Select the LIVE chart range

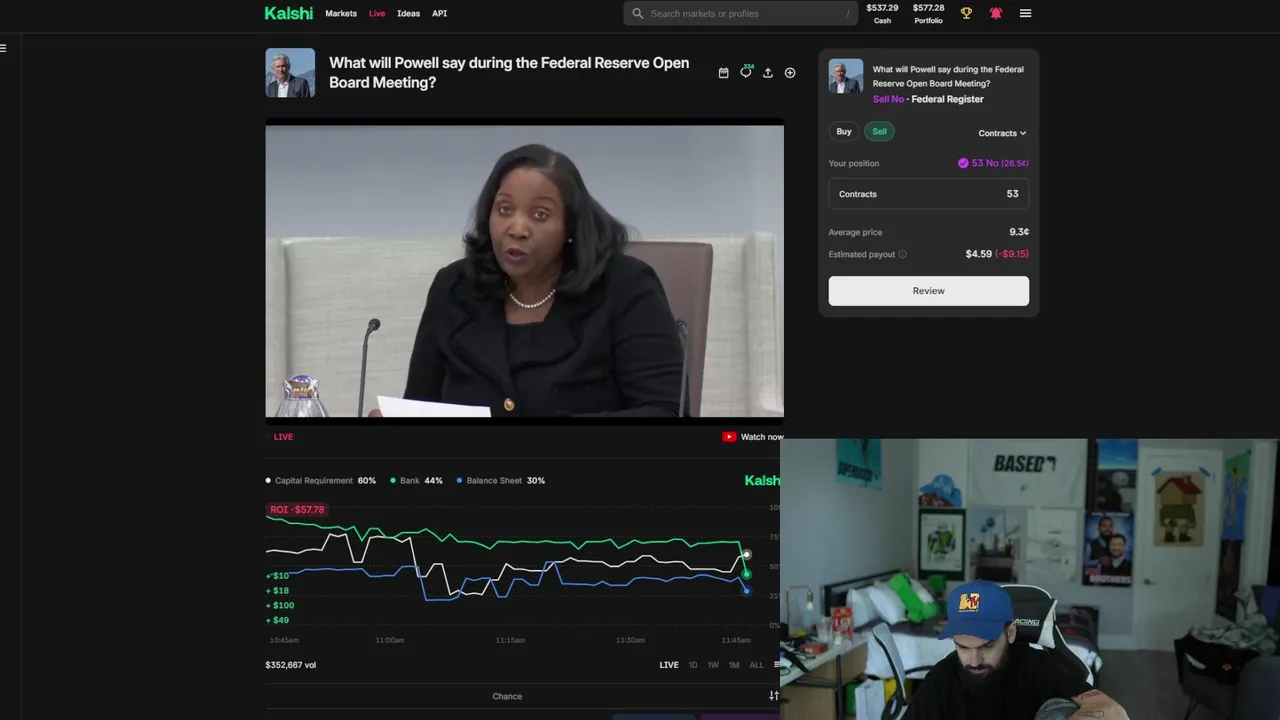[x=669, y=665]
